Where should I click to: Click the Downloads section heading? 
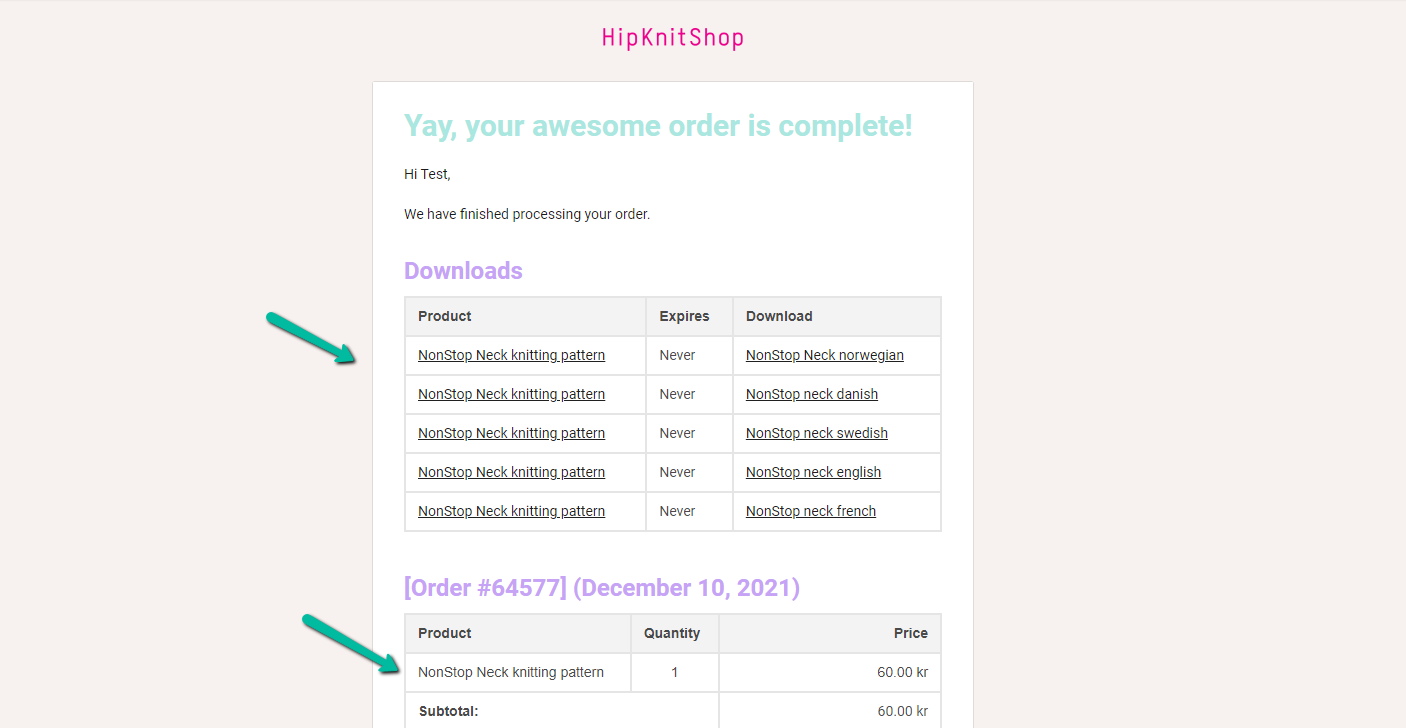coord(463,271)
